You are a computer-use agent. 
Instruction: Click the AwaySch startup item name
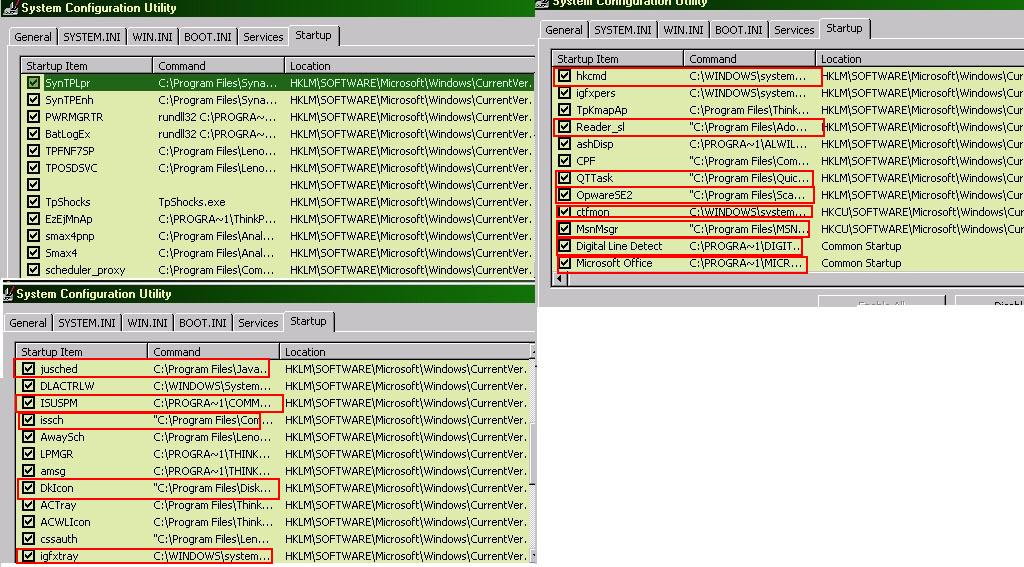click(x=62, y=437)
